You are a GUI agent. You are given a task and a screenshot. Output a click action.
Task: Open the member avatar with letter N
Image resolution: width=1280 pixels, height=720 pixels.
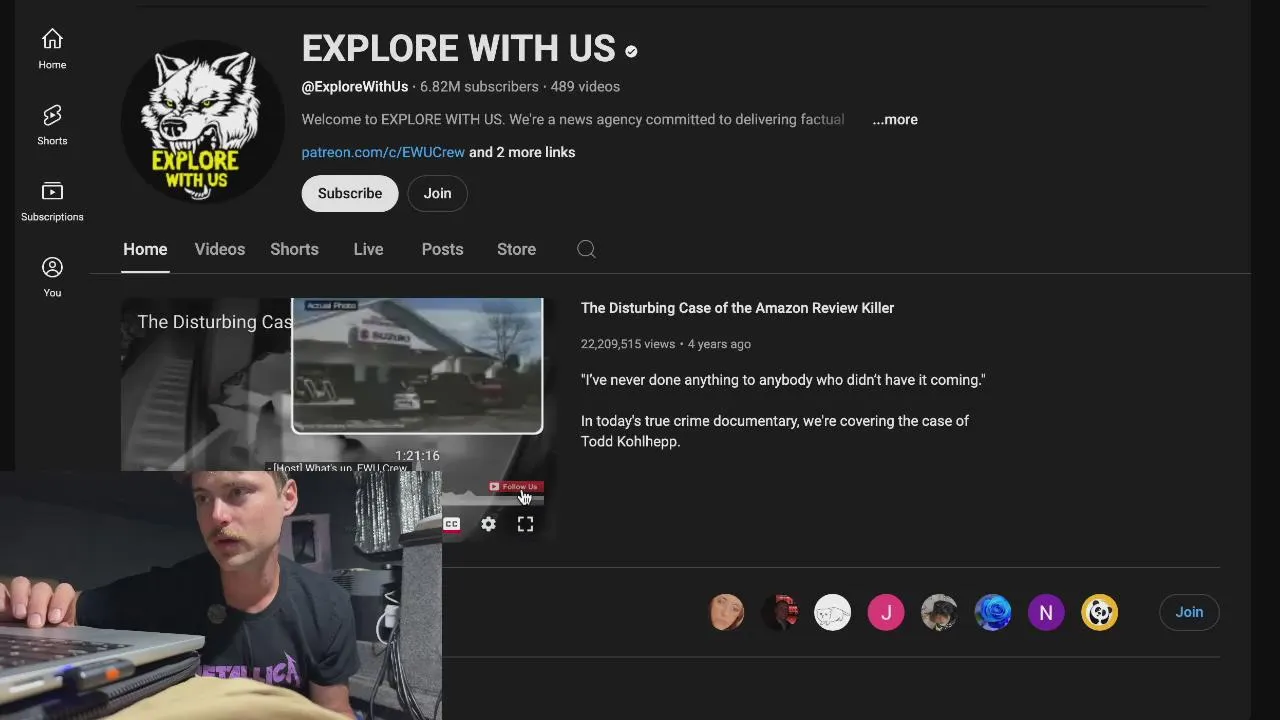1046,612
